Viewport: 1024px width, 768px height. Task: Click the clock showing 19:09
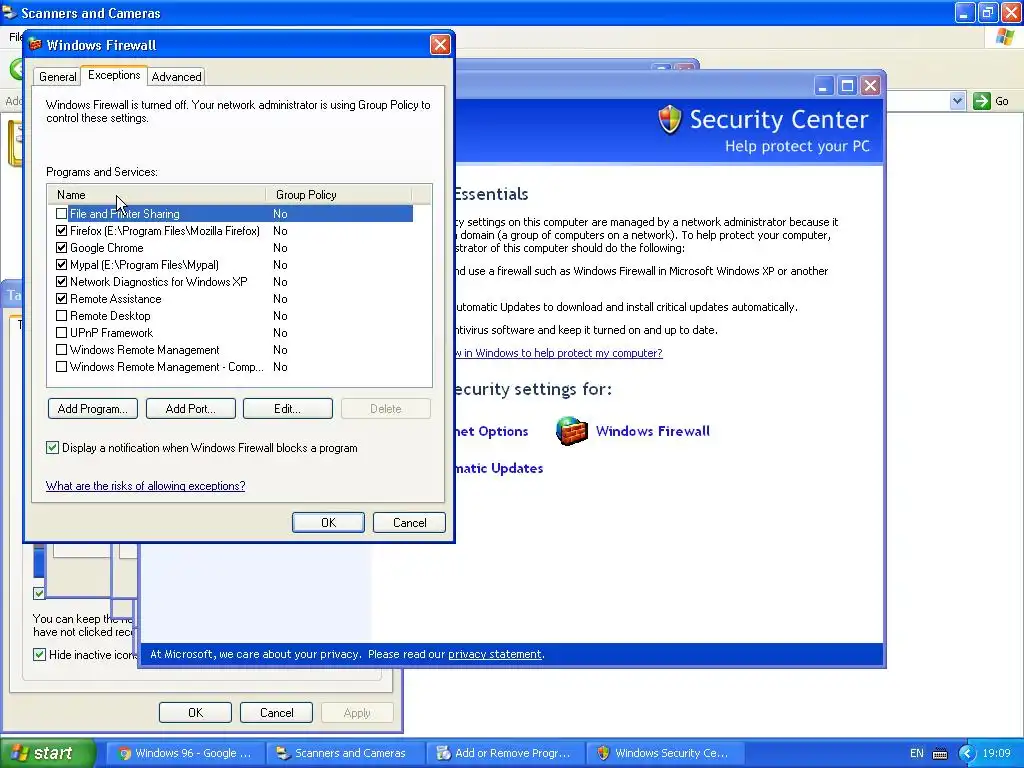click(x=997, y=753)
